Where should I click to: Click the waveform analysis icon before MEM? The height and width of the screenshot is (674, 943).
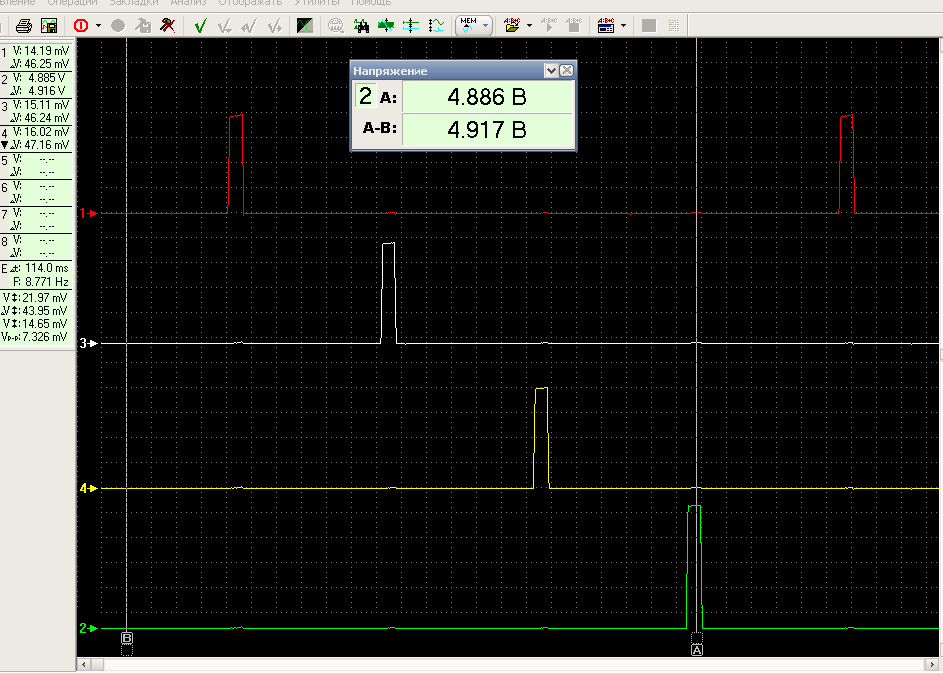(437, 25)
